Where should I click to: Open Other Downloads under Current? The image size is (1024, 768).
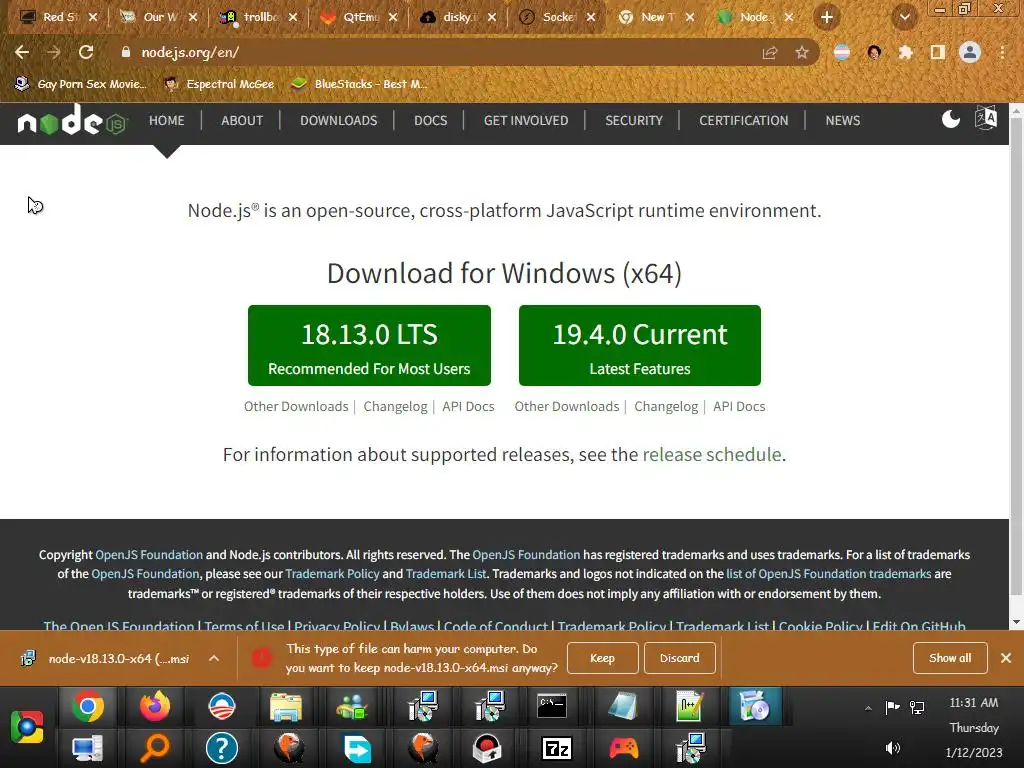click(x=566, y=406)
